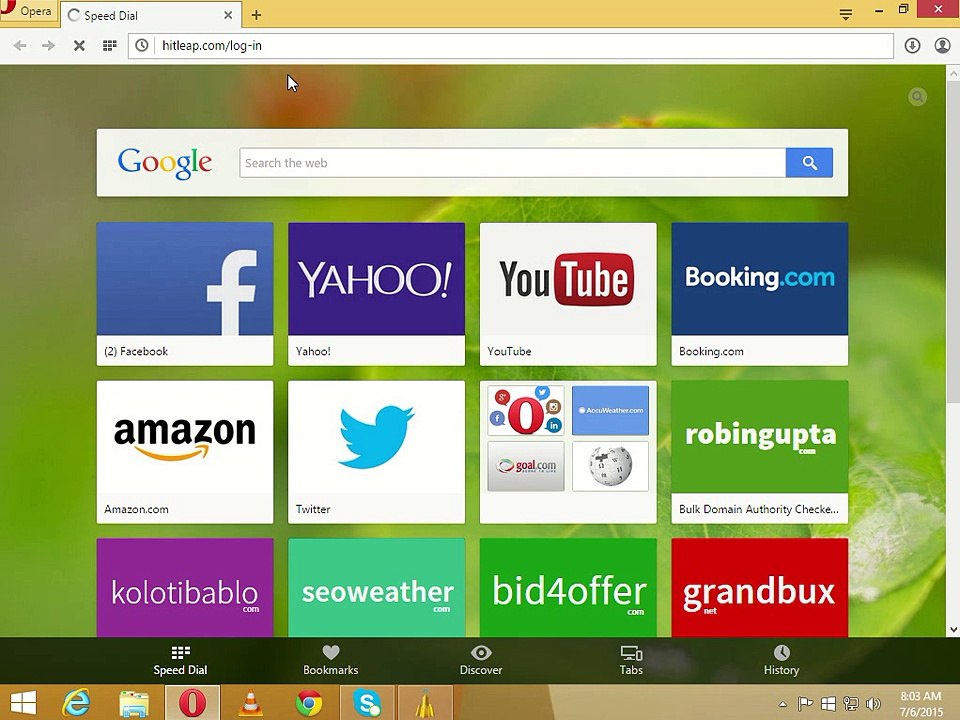Open the volume speaker tray icon

point(873,703)
